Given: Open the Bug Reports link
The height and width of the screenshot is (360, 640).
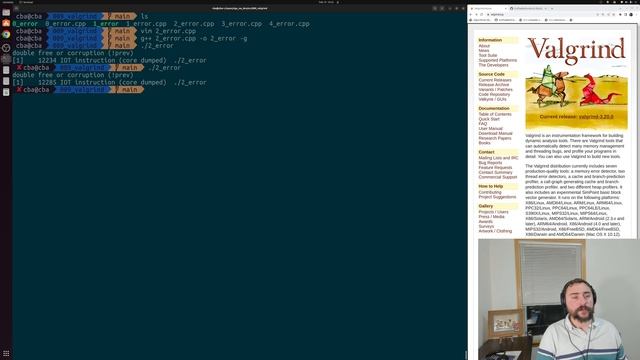Looking at the screenshot, I should (490, 163).
